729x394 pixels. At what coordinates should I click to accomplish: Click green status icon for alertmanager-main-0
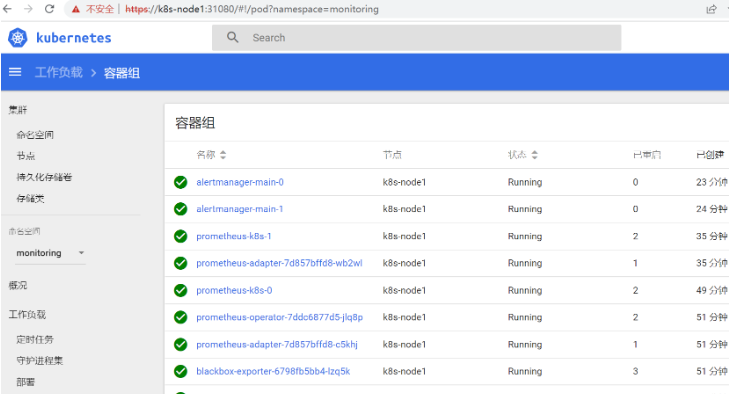pos(180,182)
